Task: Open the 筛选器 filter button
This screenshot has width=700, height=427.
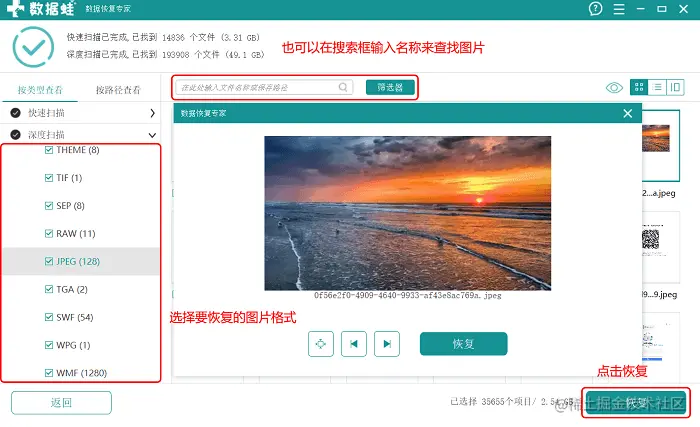Action: click(x=390, y=87)
